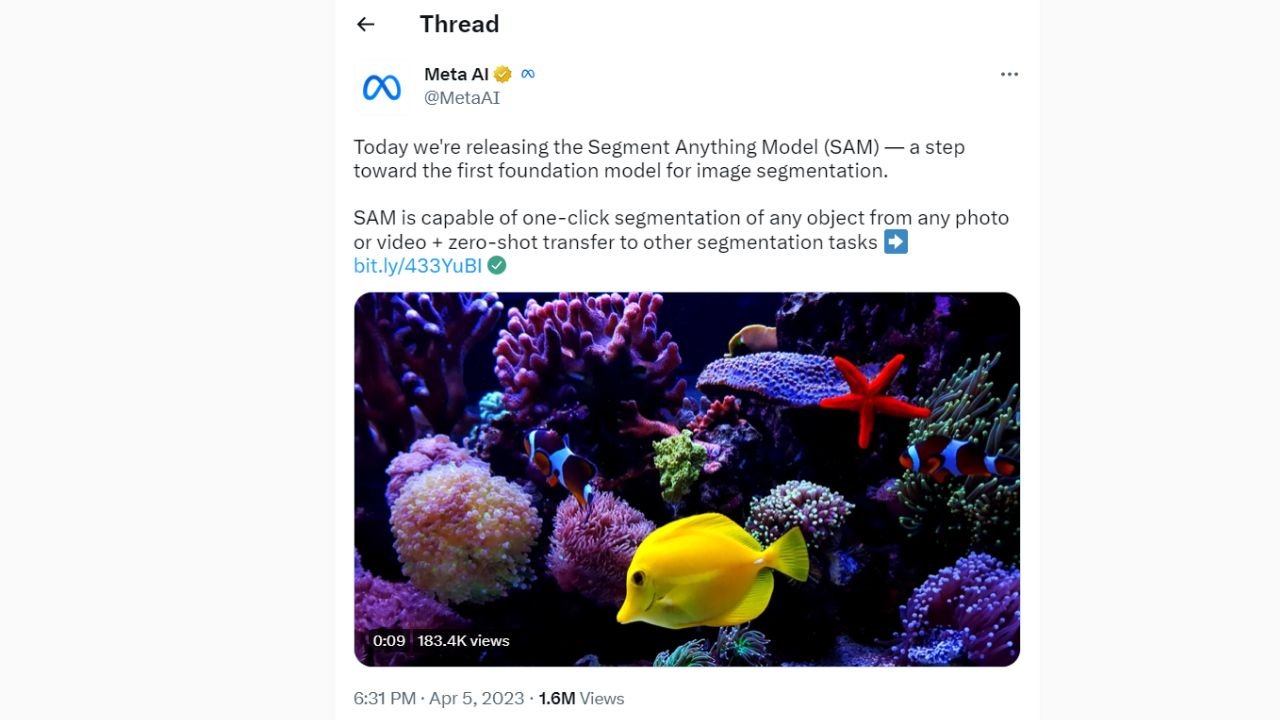Screen dimensions: 1280x720
Task: Open the three-dot more options menu
Action: coord(1009,74)
